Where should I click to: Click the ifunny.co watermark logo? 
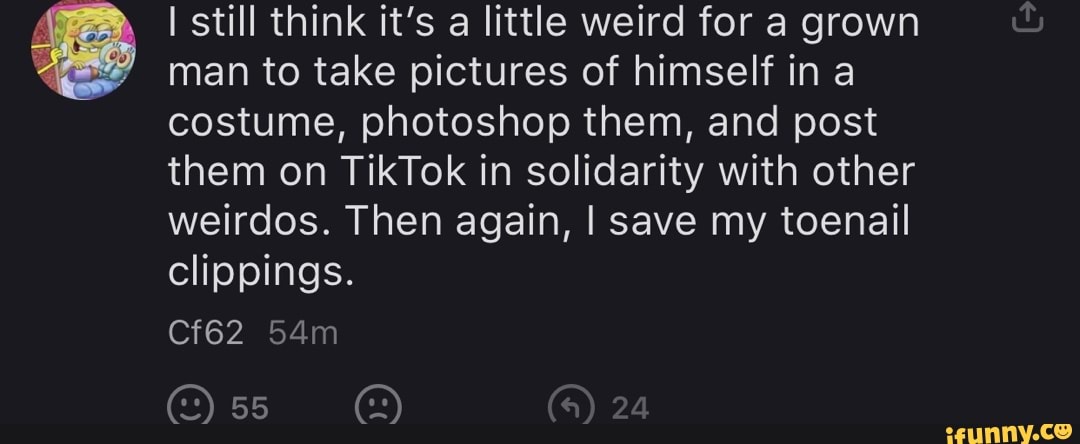[1001, 430]
